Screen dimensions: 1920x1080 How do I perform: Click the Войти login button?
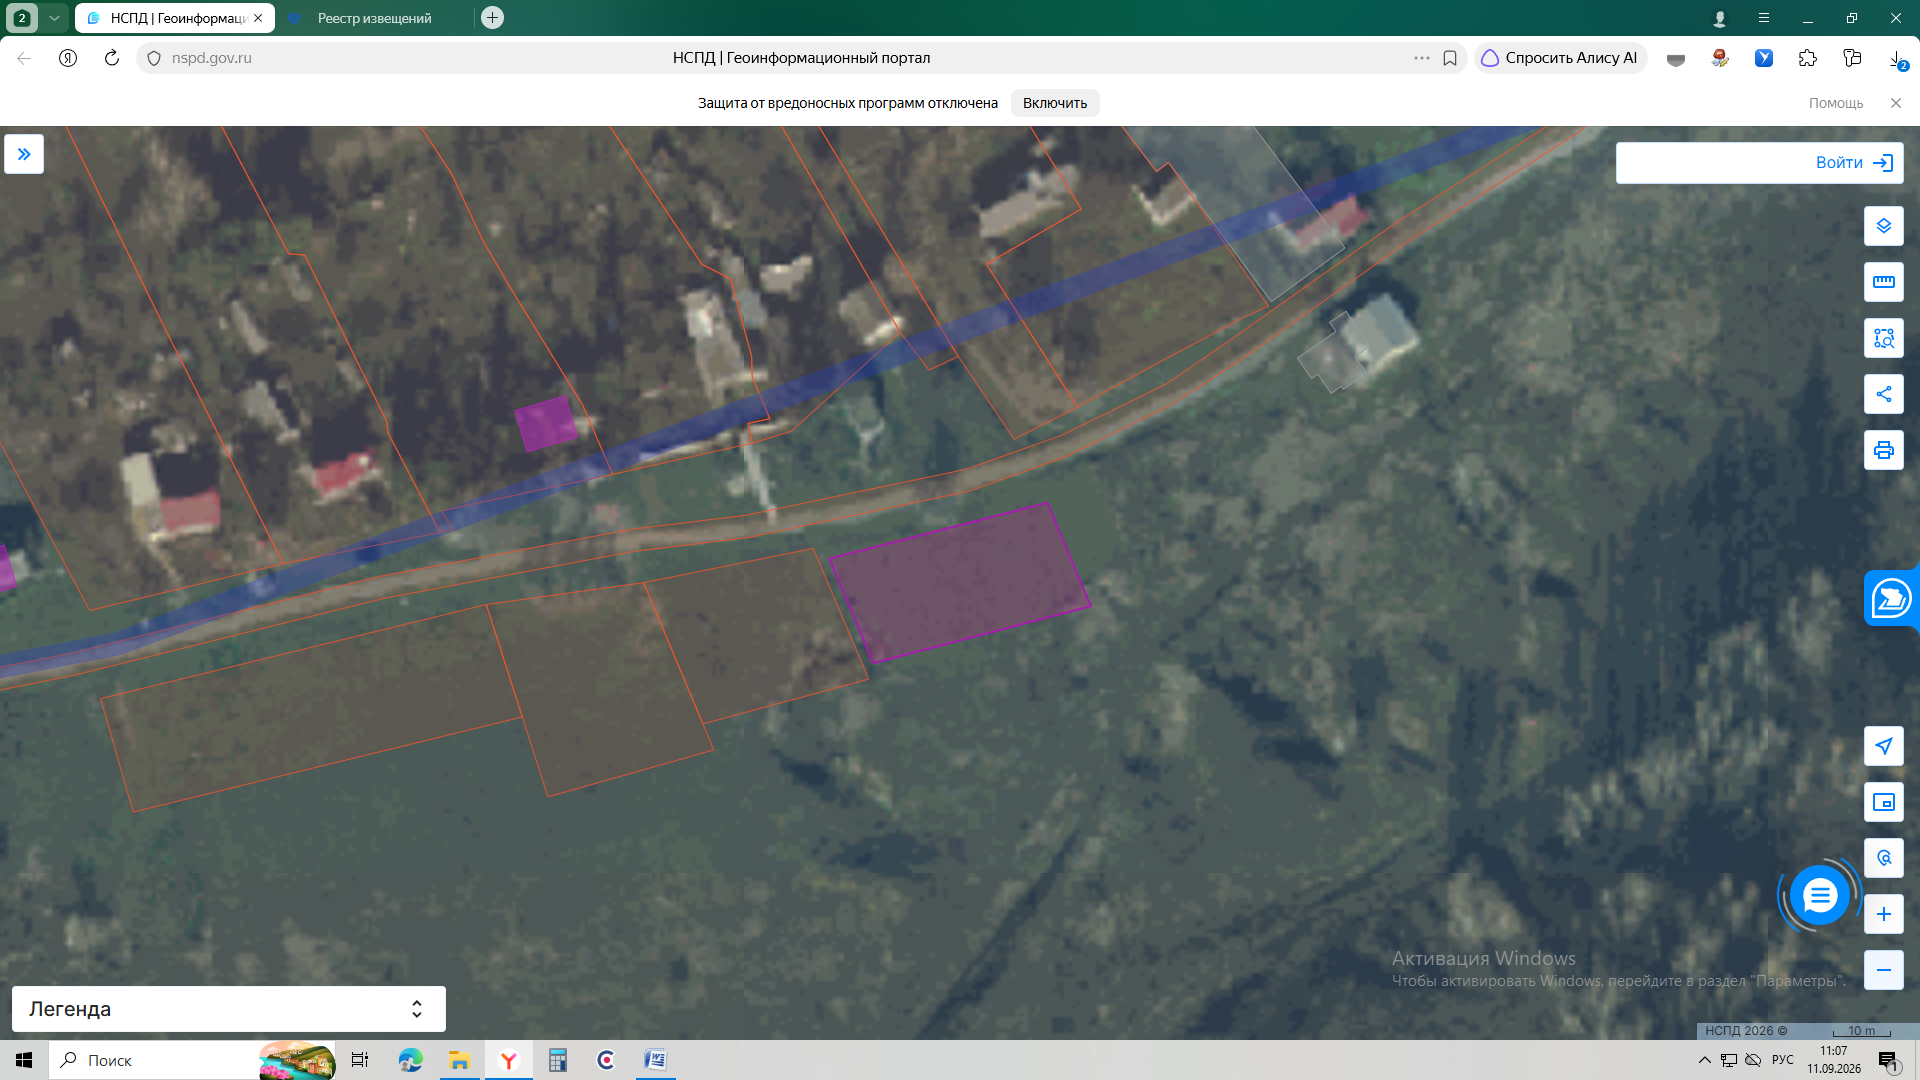pos(1759,163)
